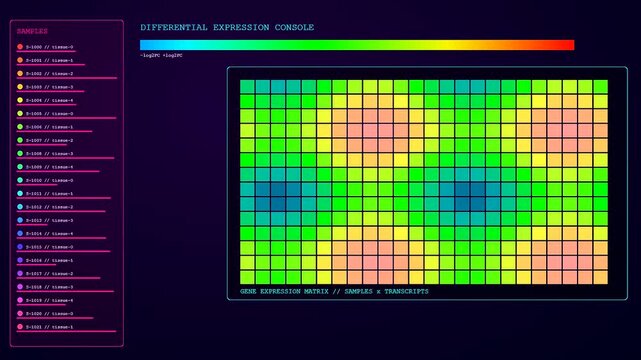Click the magenta bar under S-1013

[32, 225]
